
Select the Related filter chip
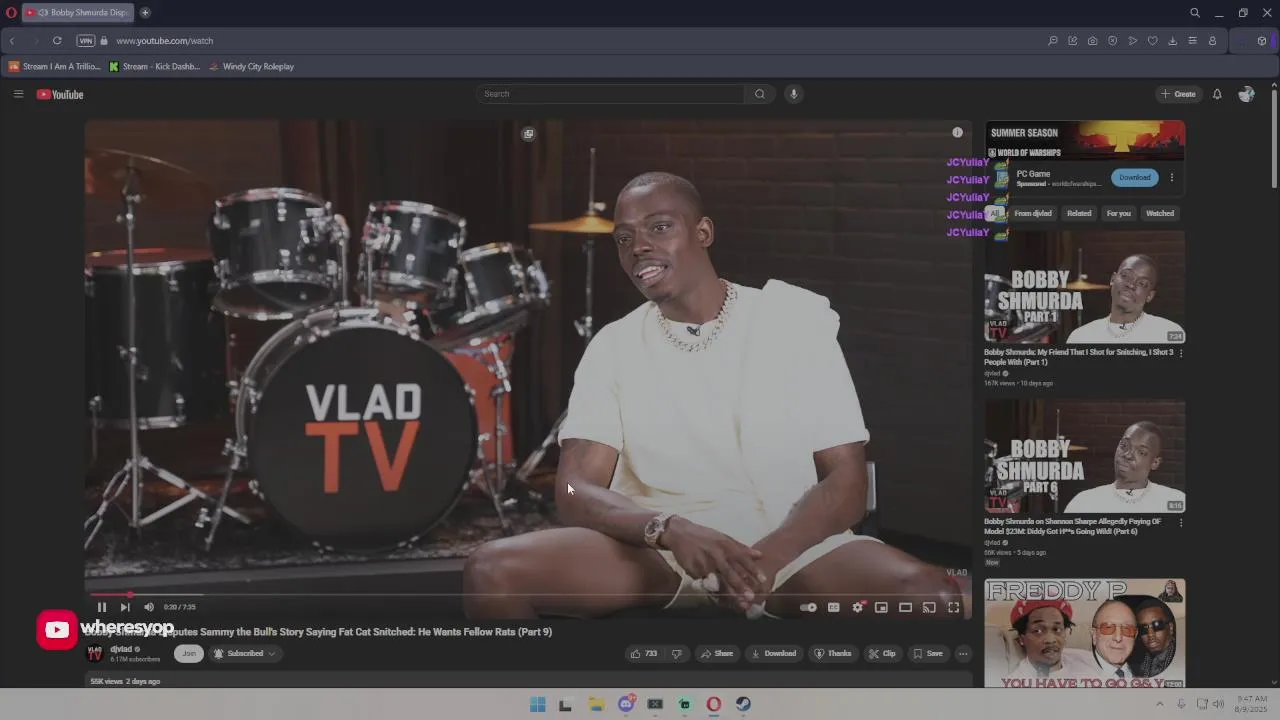(1079, 214)
